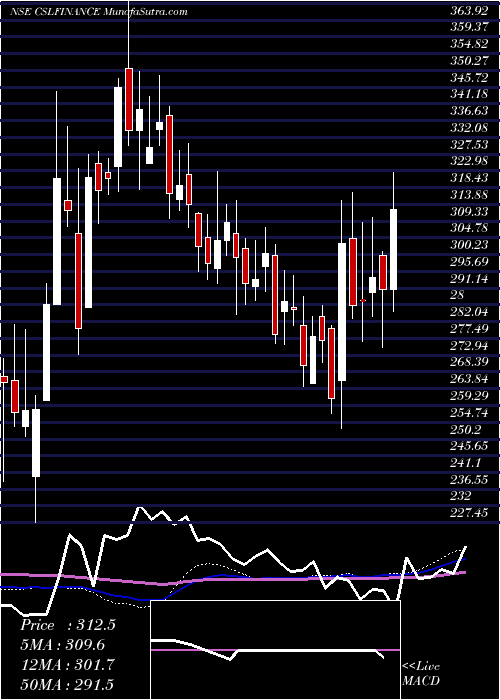
Task: Click the 318.43 price axis label
Action: coord(468,178)
